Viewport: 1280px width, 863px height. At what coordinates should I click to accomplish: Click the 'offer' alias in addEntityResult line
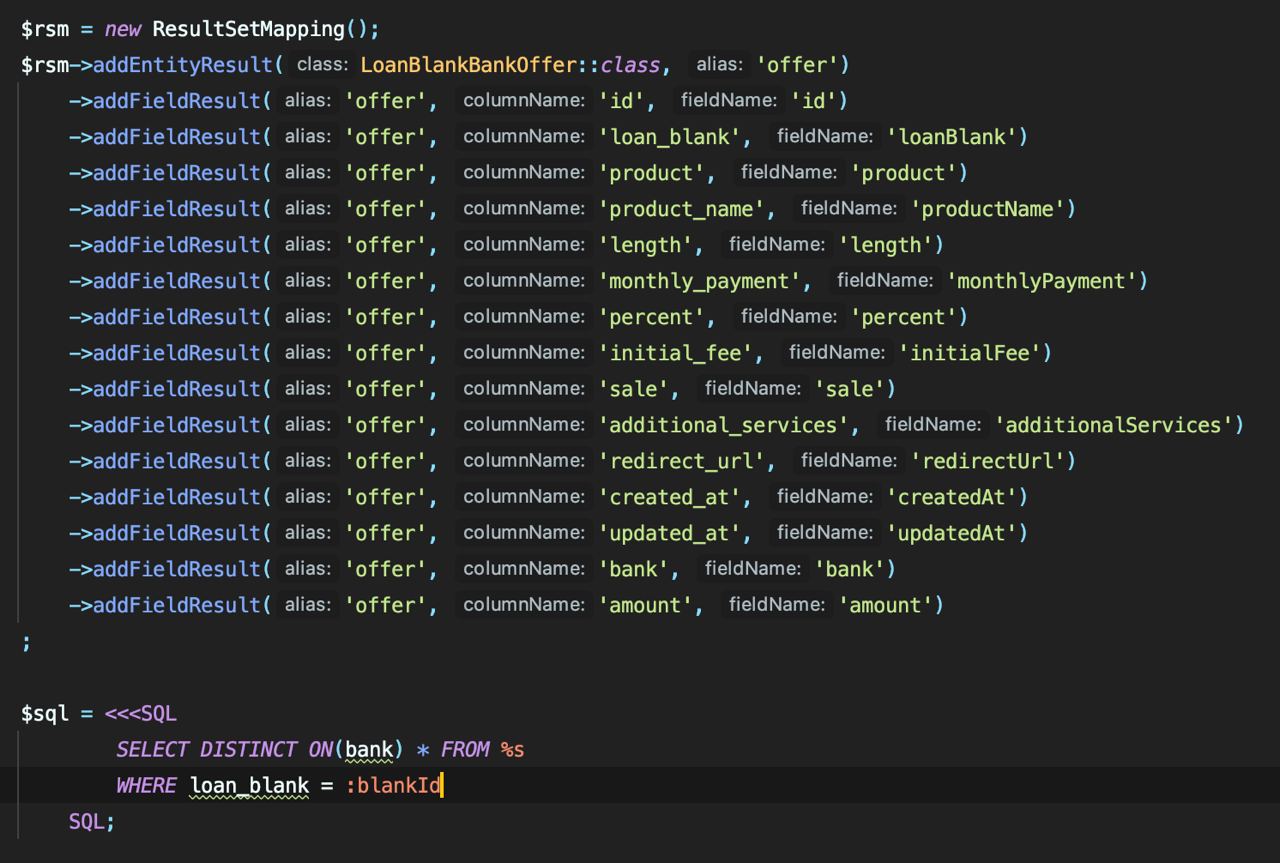796,65
